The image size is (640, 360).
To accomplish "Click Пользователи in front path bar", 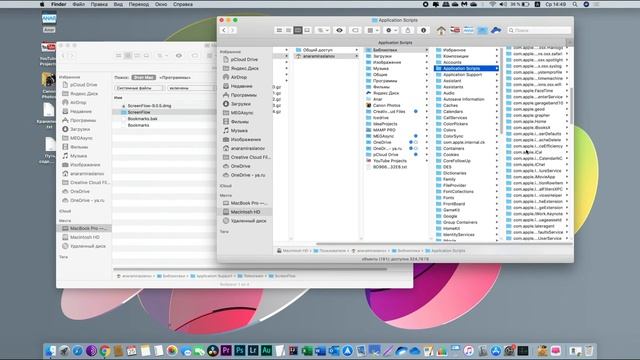I will tap(330, 251).
